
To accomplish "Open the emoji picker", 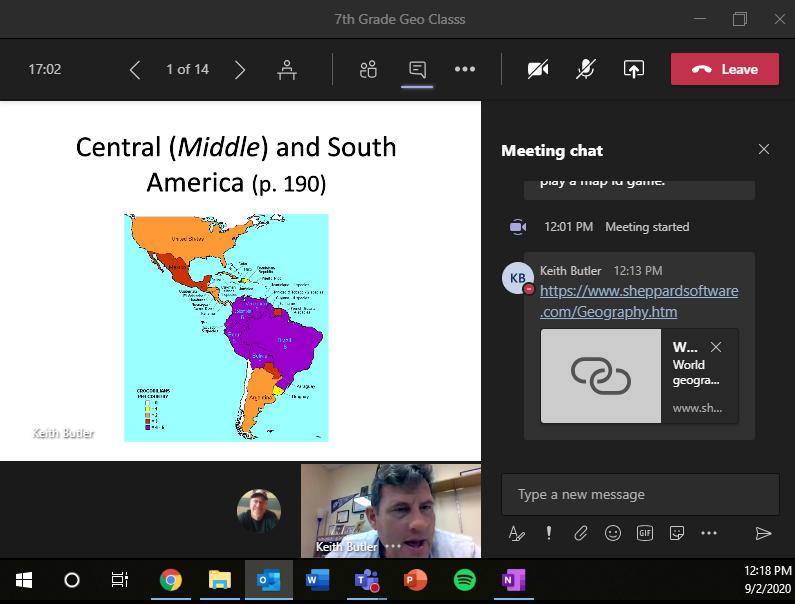I will 612,533.
